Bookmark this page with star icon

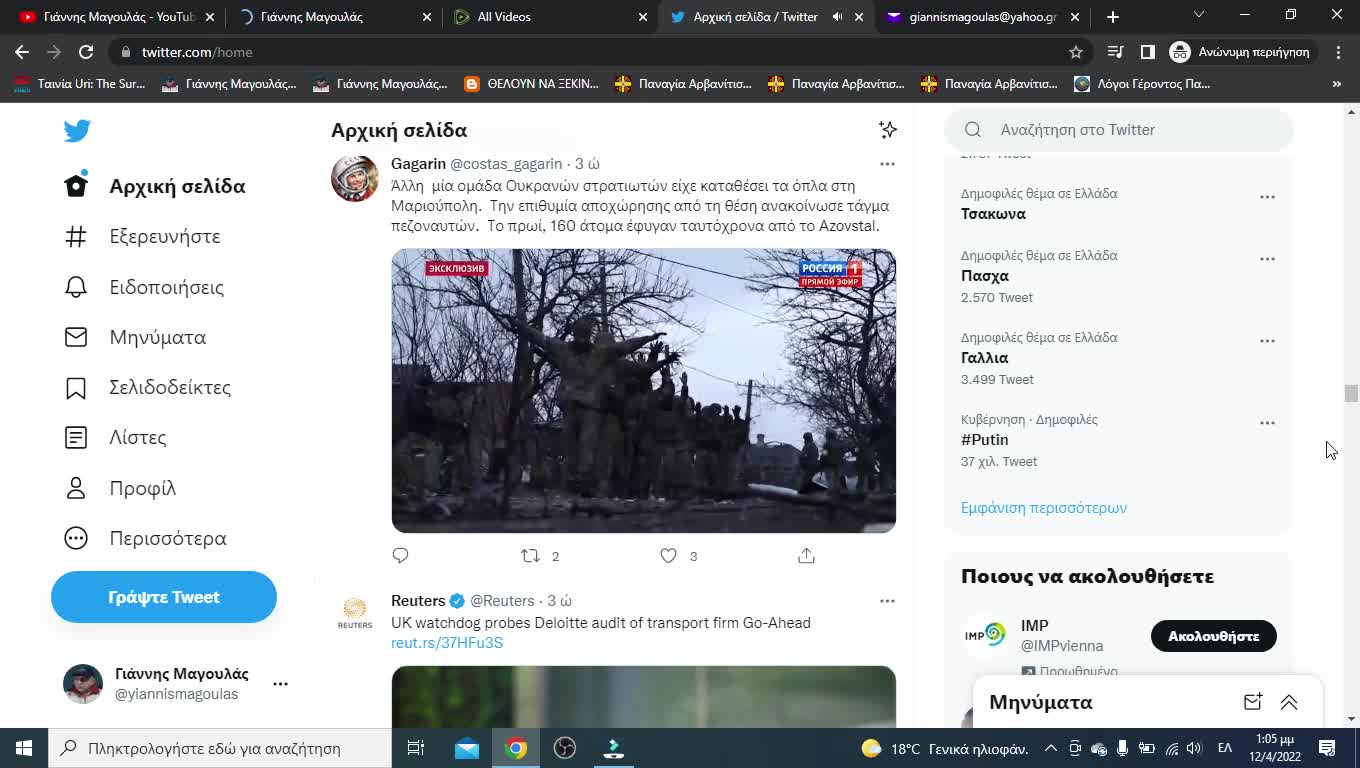coord(1076,52)
